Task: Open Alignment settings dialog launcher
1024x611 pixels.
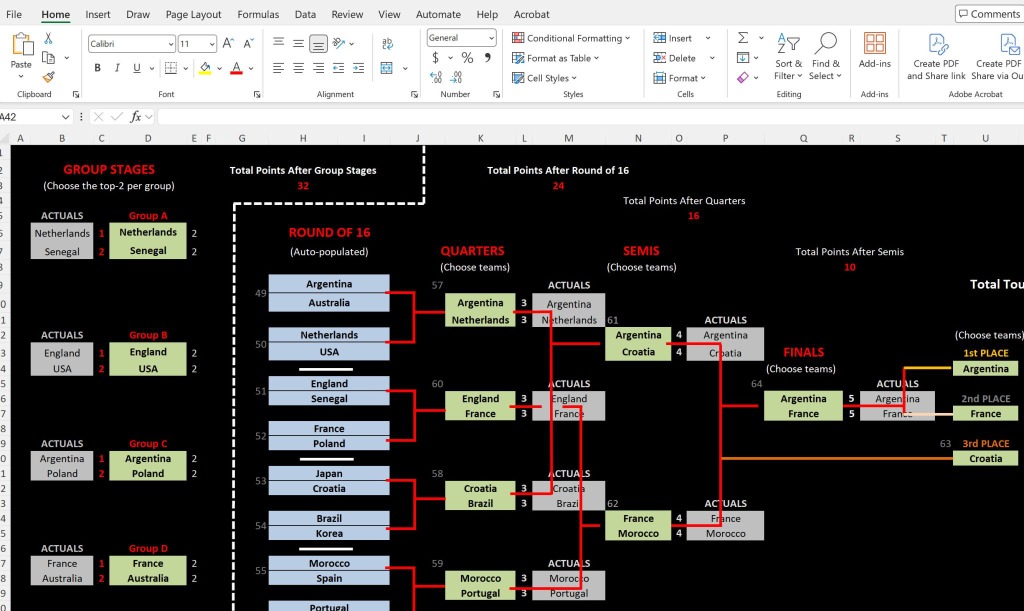Action: pos(414,95)
